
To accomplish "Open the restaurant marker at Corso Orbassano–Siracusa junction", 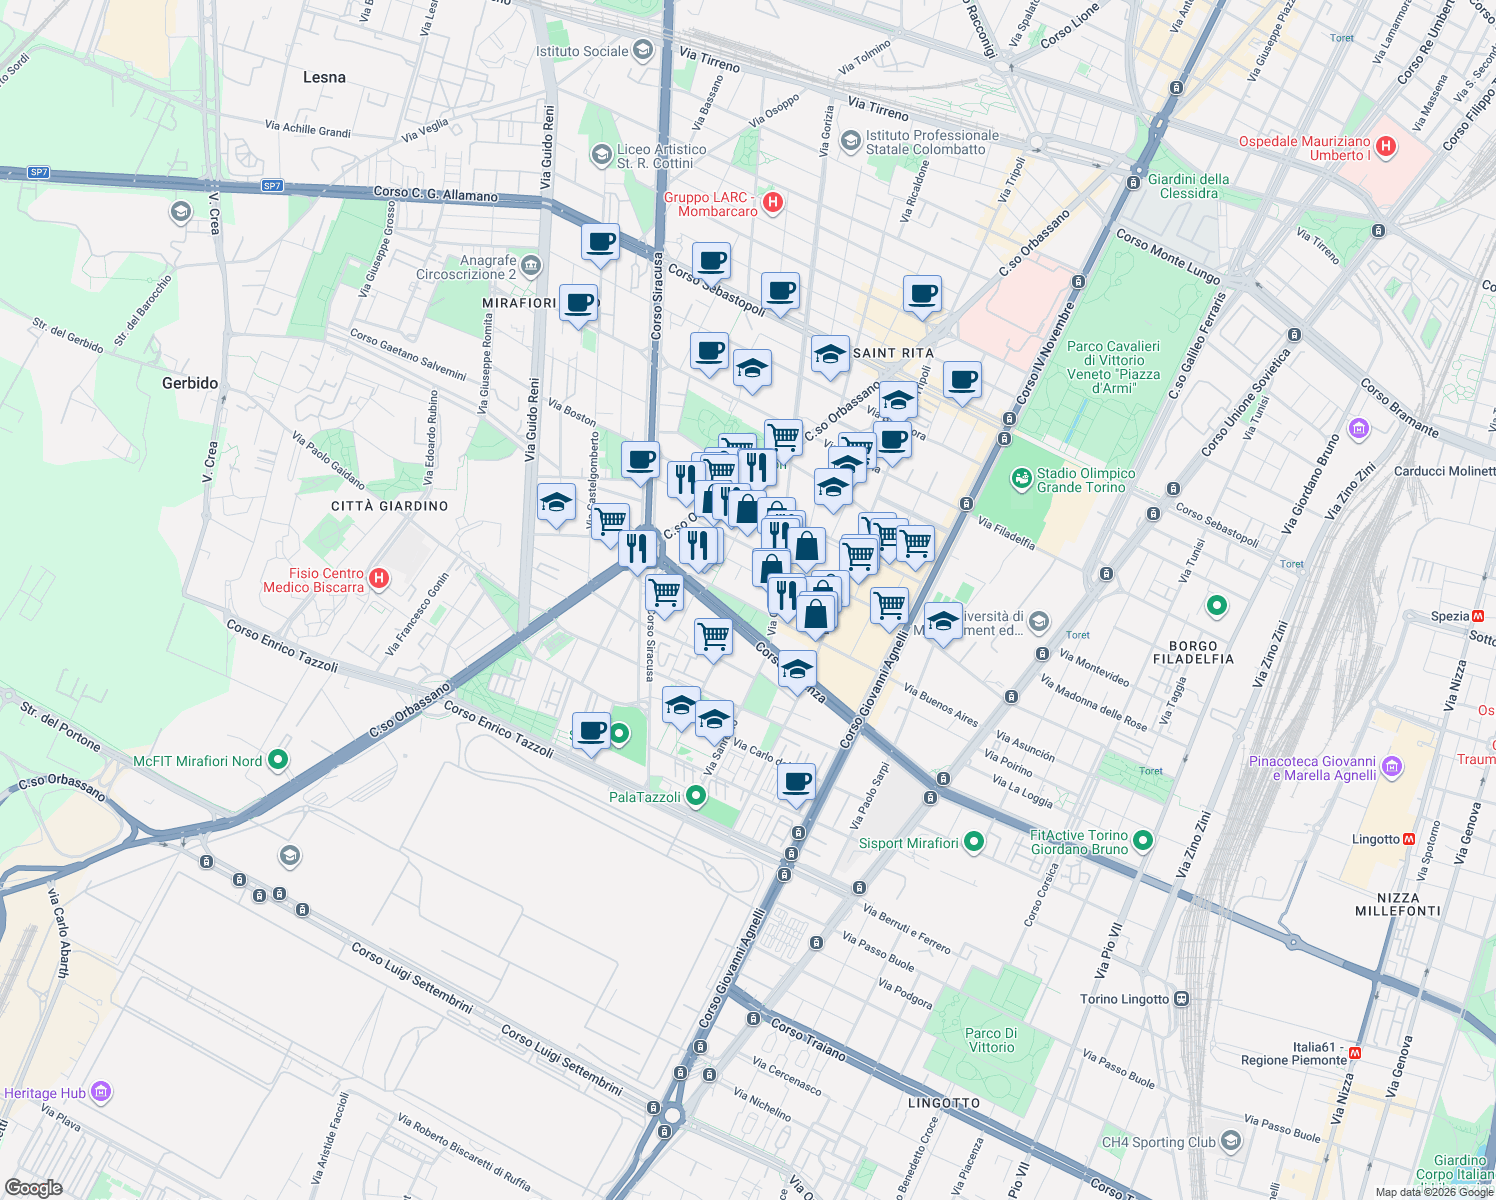I will pos(637,548).
